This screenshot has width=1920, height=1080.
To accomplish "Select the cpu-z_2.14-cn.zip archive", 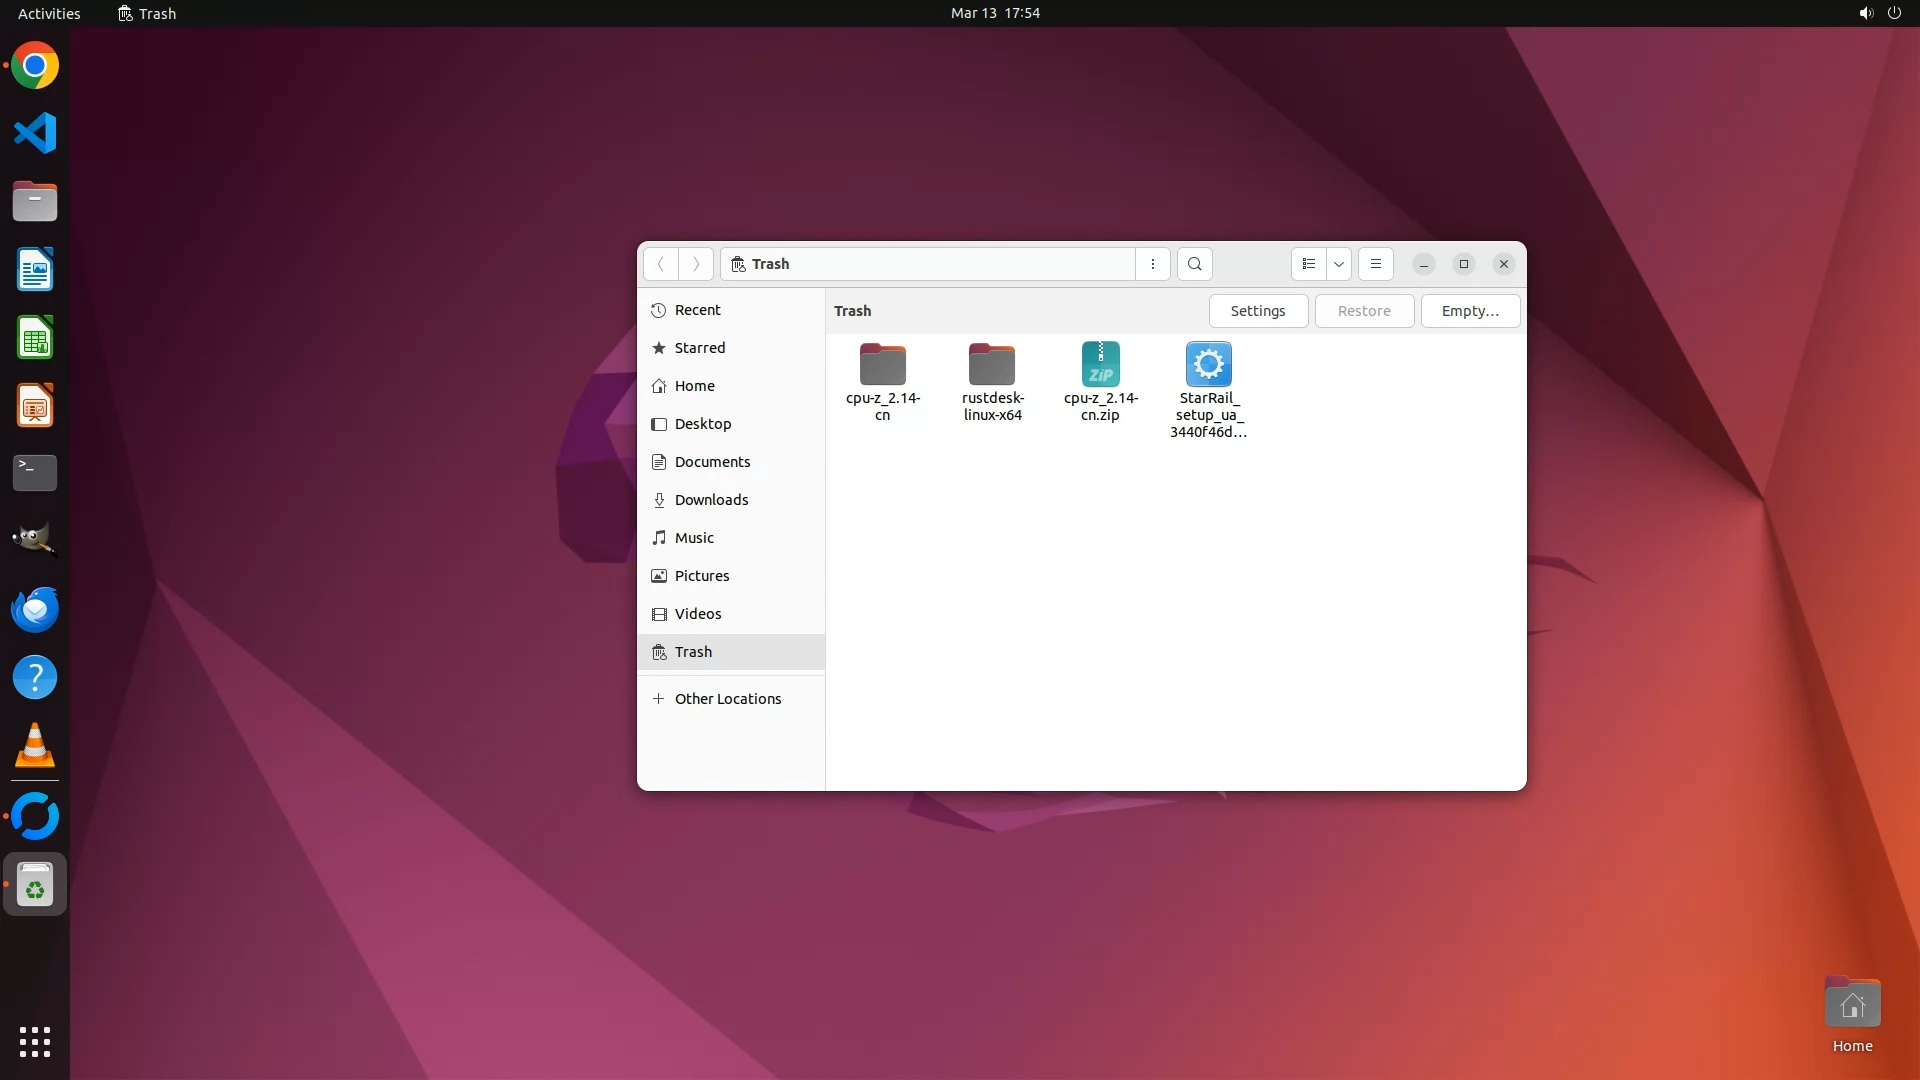I will pos(1100,366).
